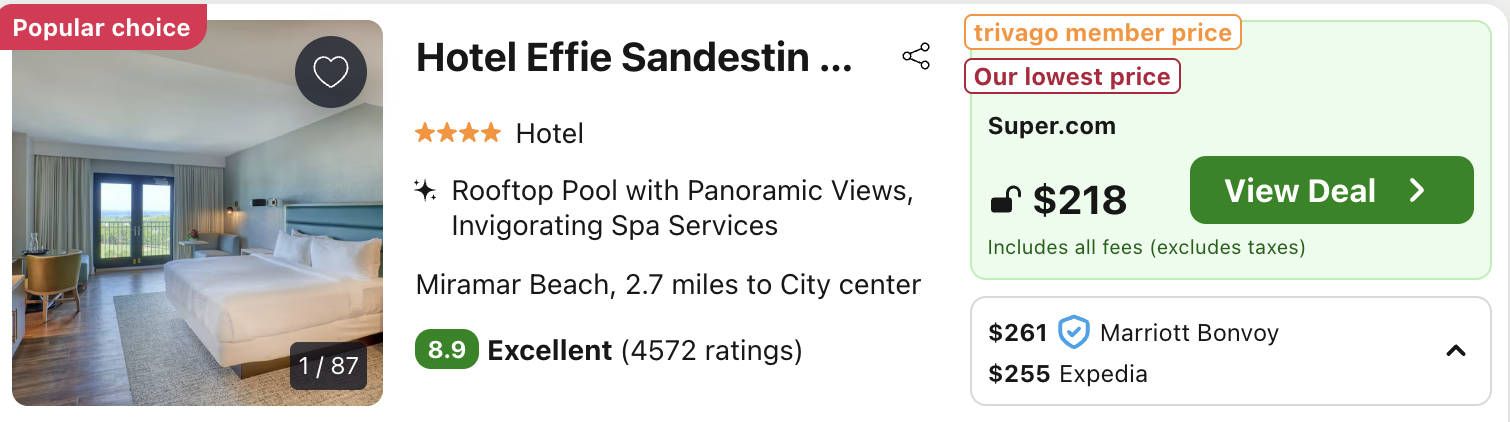
Task: Select the $261 Marriott Bonvoy offer
Action: pyautogui.click(x=1133, y=333)
